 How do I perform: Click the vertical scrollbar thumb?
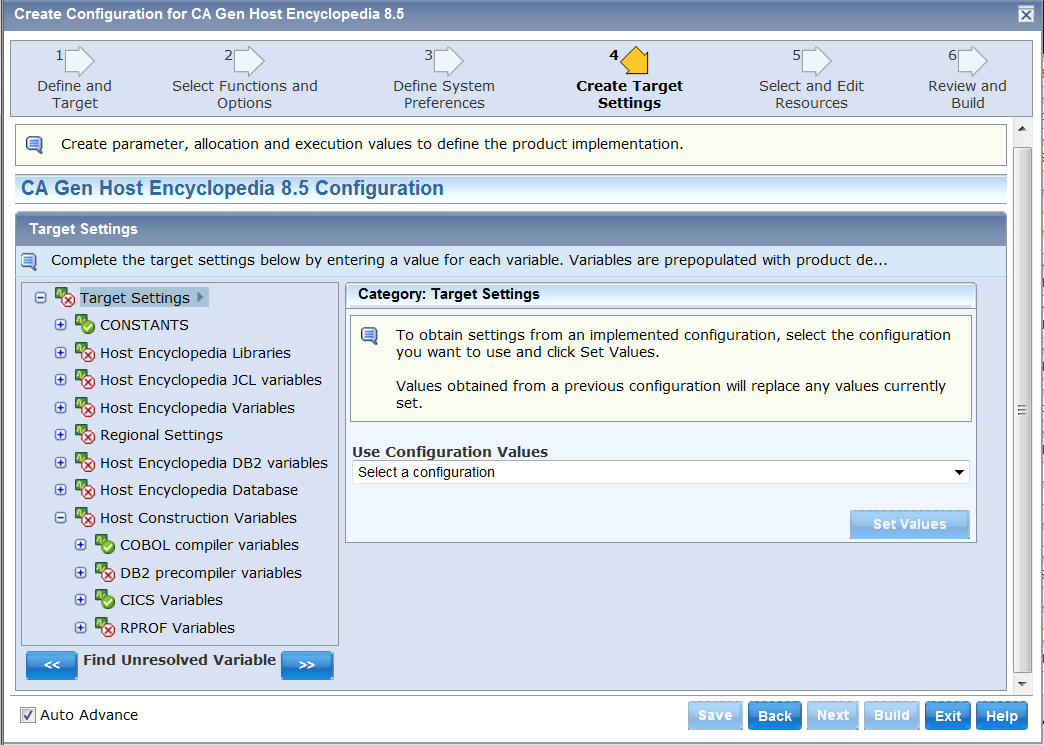coord(1022,409)
